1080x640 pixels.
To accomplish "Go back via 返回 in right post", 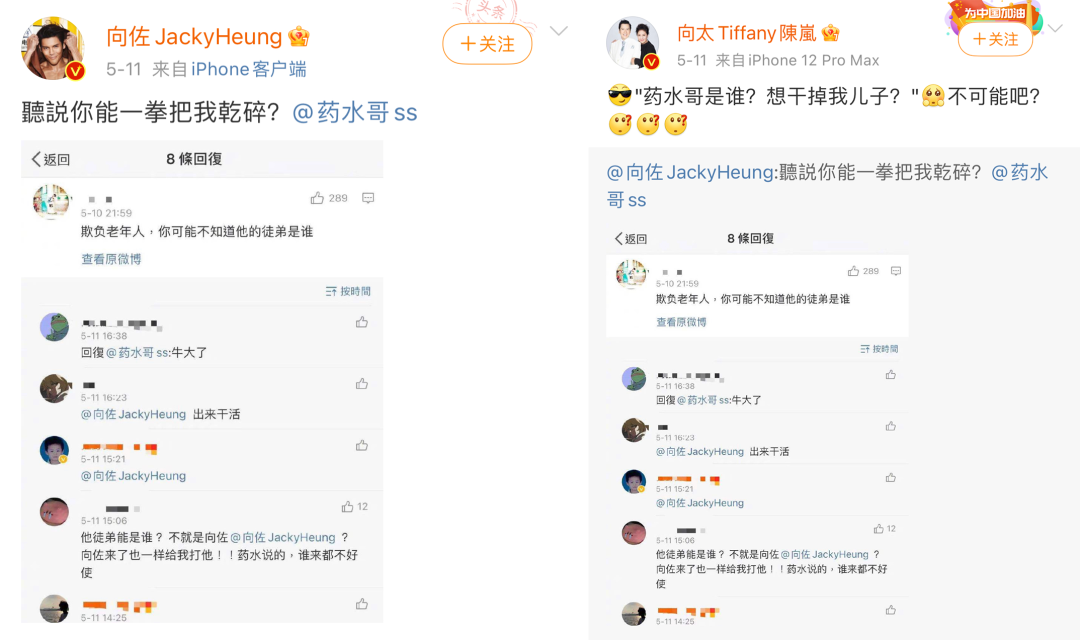I will point(631,239).
